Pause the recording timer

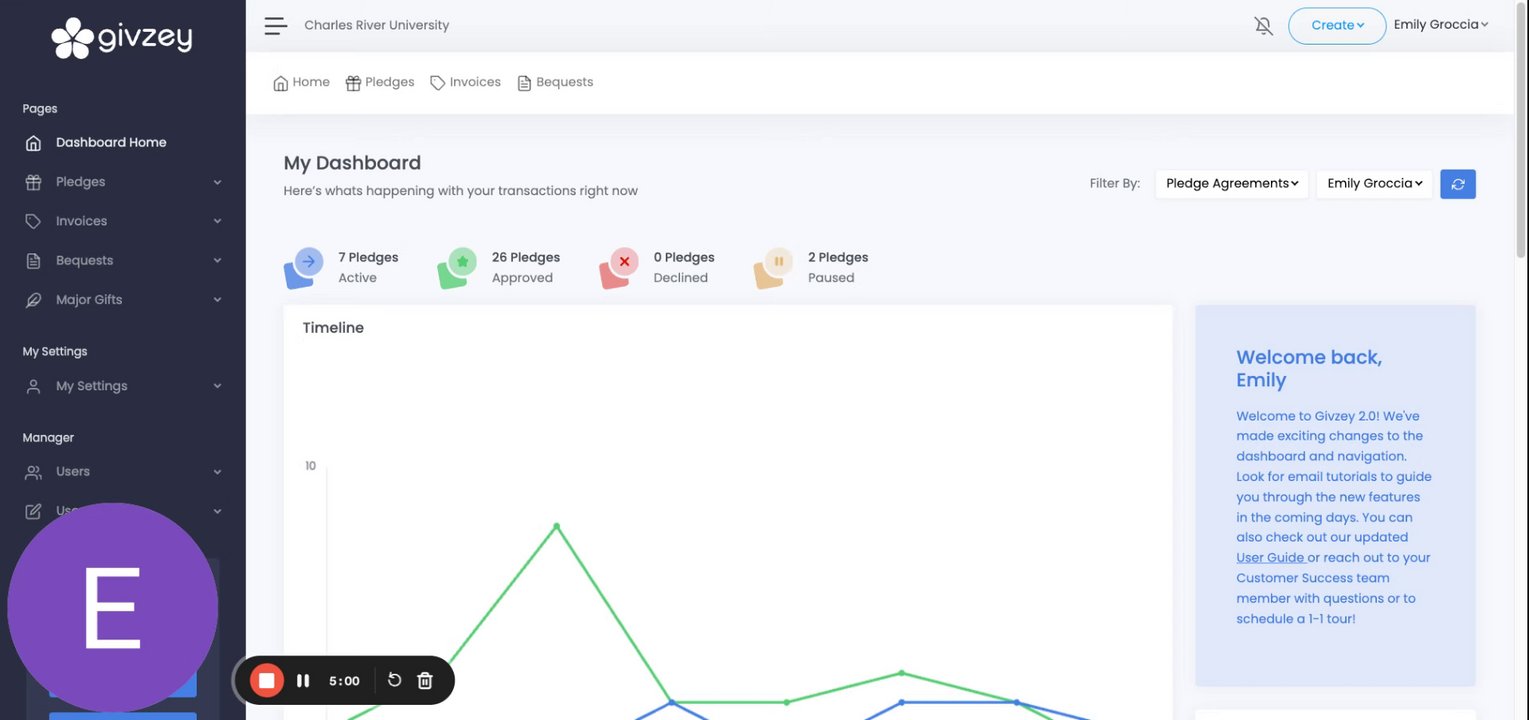(303, 681)
